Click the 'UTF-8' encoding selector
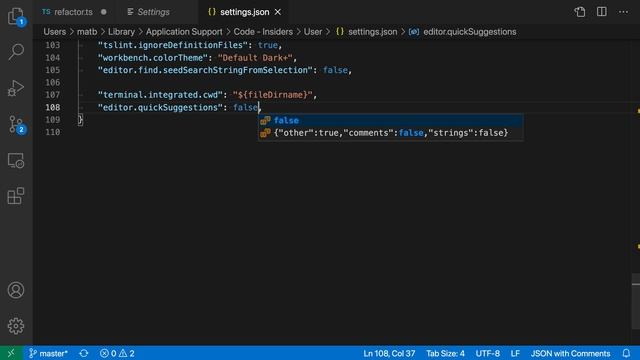640x360 pixels. pyautogui.click(x=487, y=353)
